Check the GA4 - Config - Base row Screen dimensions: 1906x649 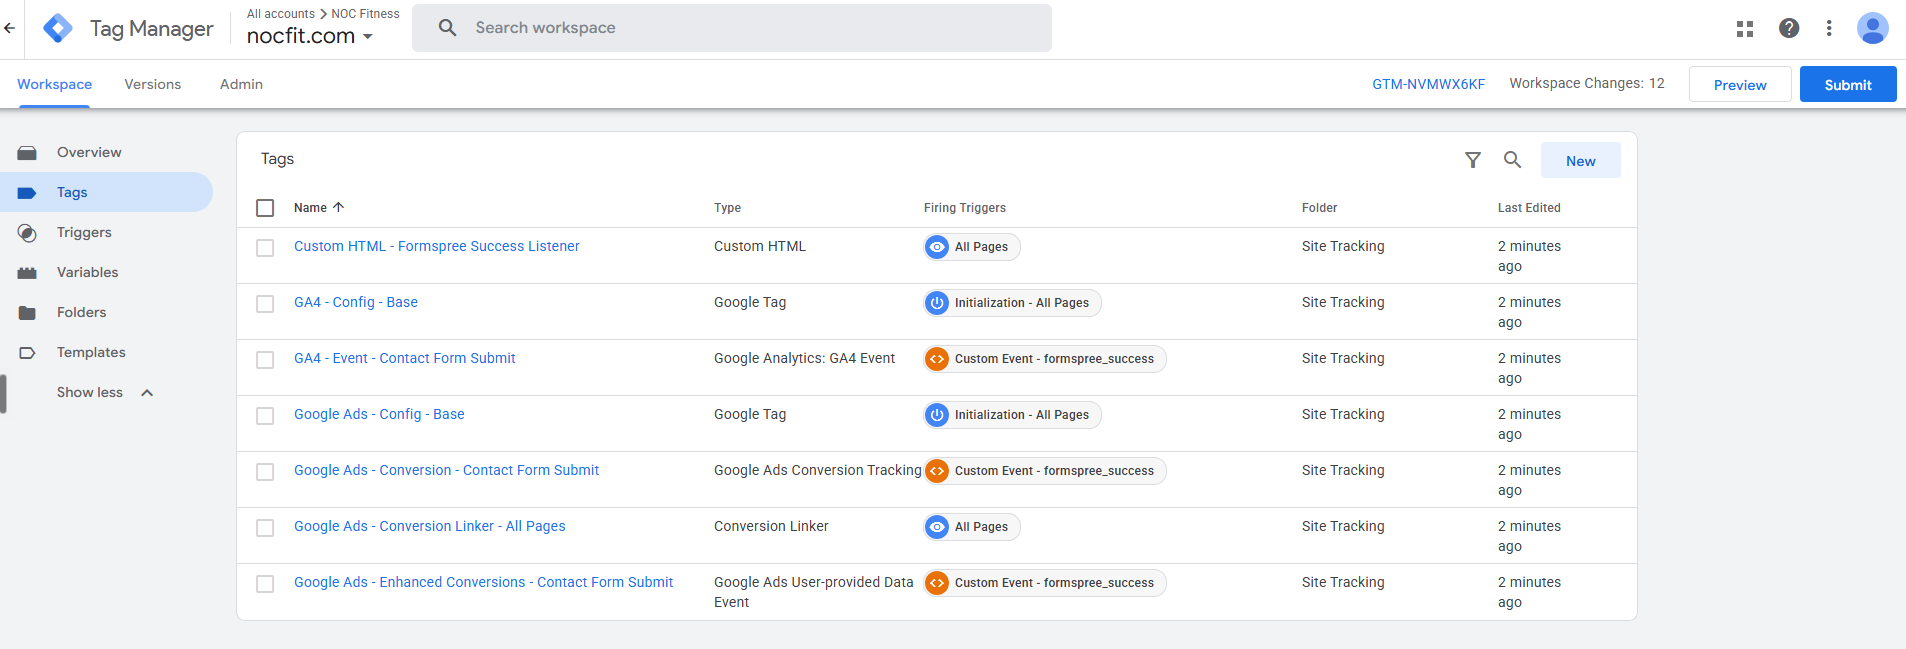265,304
